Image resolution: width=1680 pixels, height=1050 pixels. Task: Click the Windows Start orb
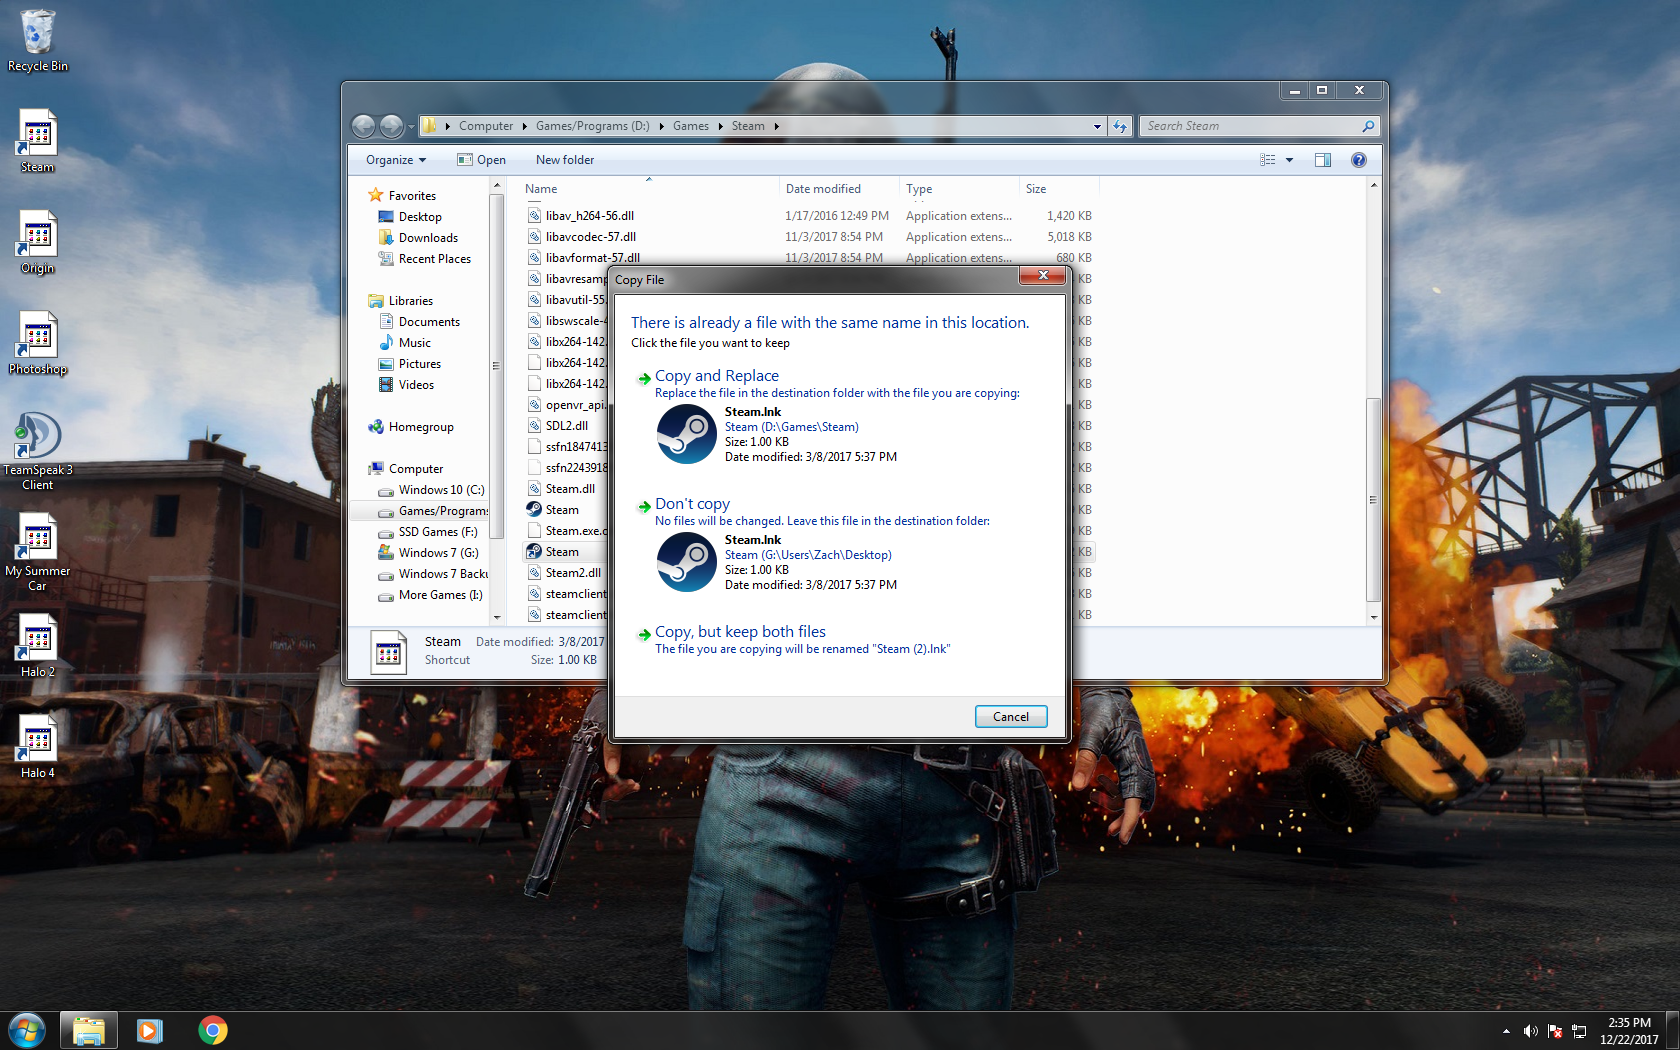coord(27,1030)
